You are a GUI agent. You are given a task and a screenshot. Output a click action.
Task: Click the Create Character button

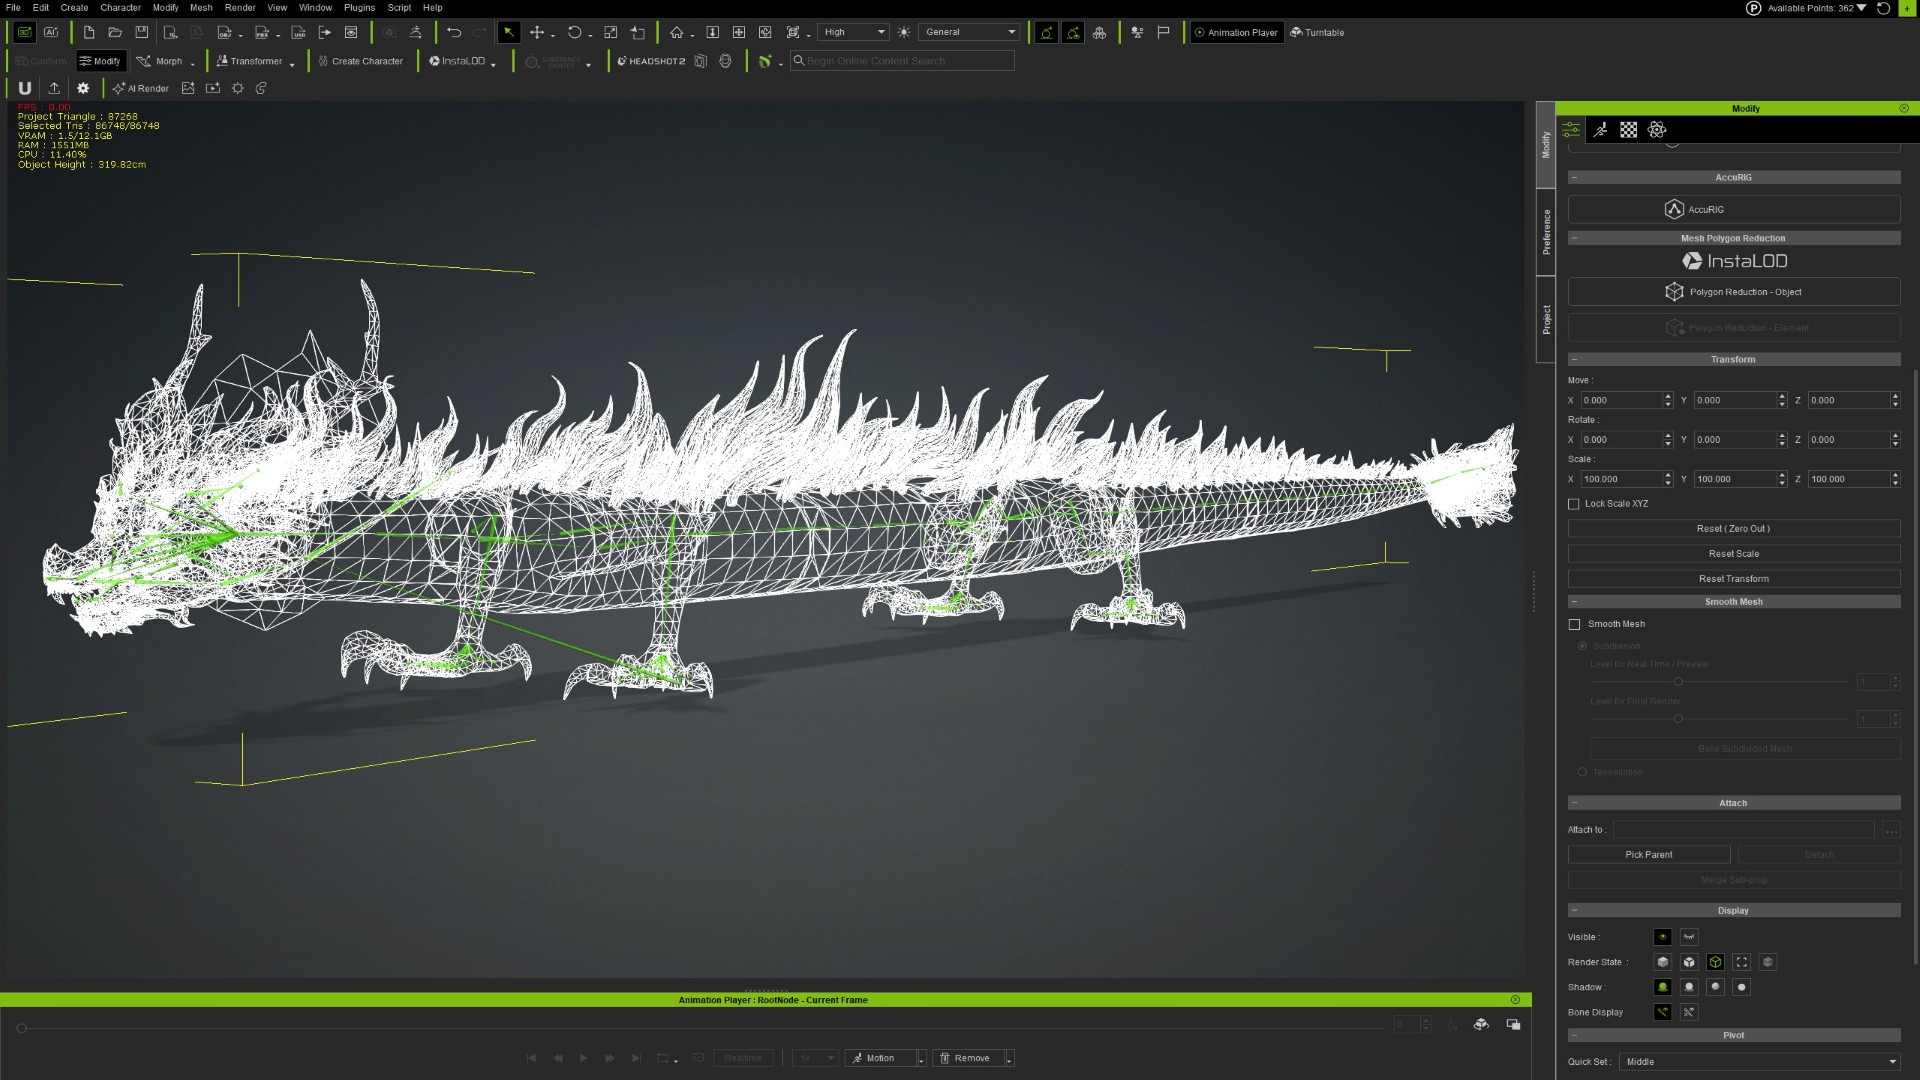[360, 61]
